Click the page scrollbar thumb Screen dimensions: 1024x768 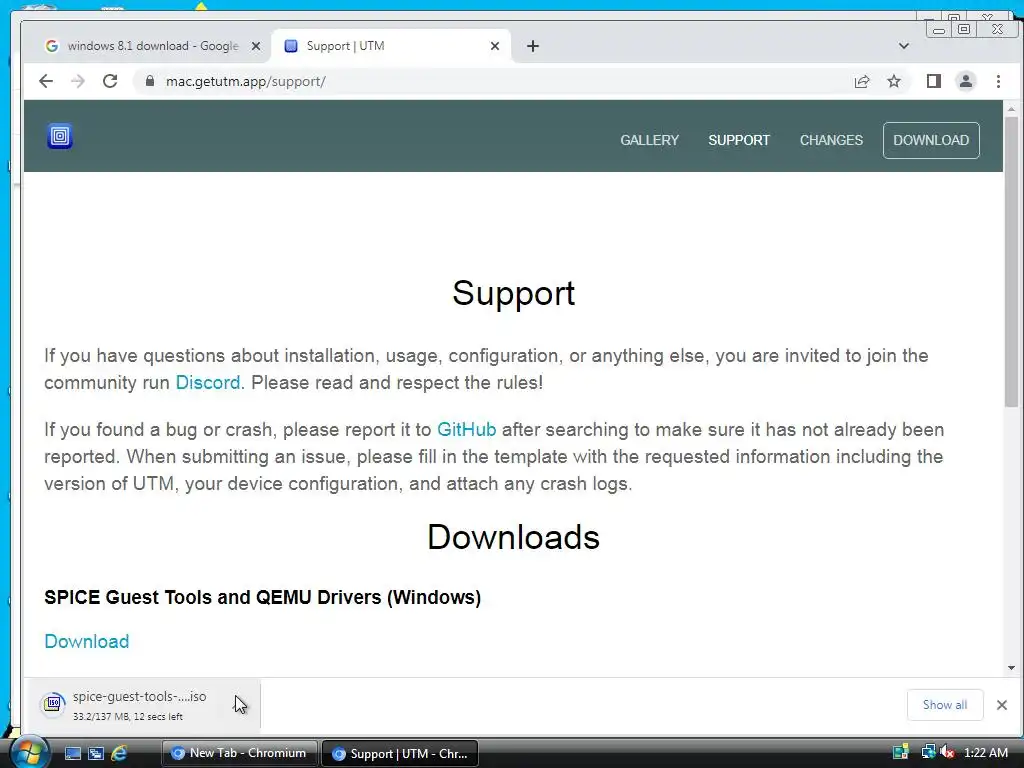tap(1011, 262)
